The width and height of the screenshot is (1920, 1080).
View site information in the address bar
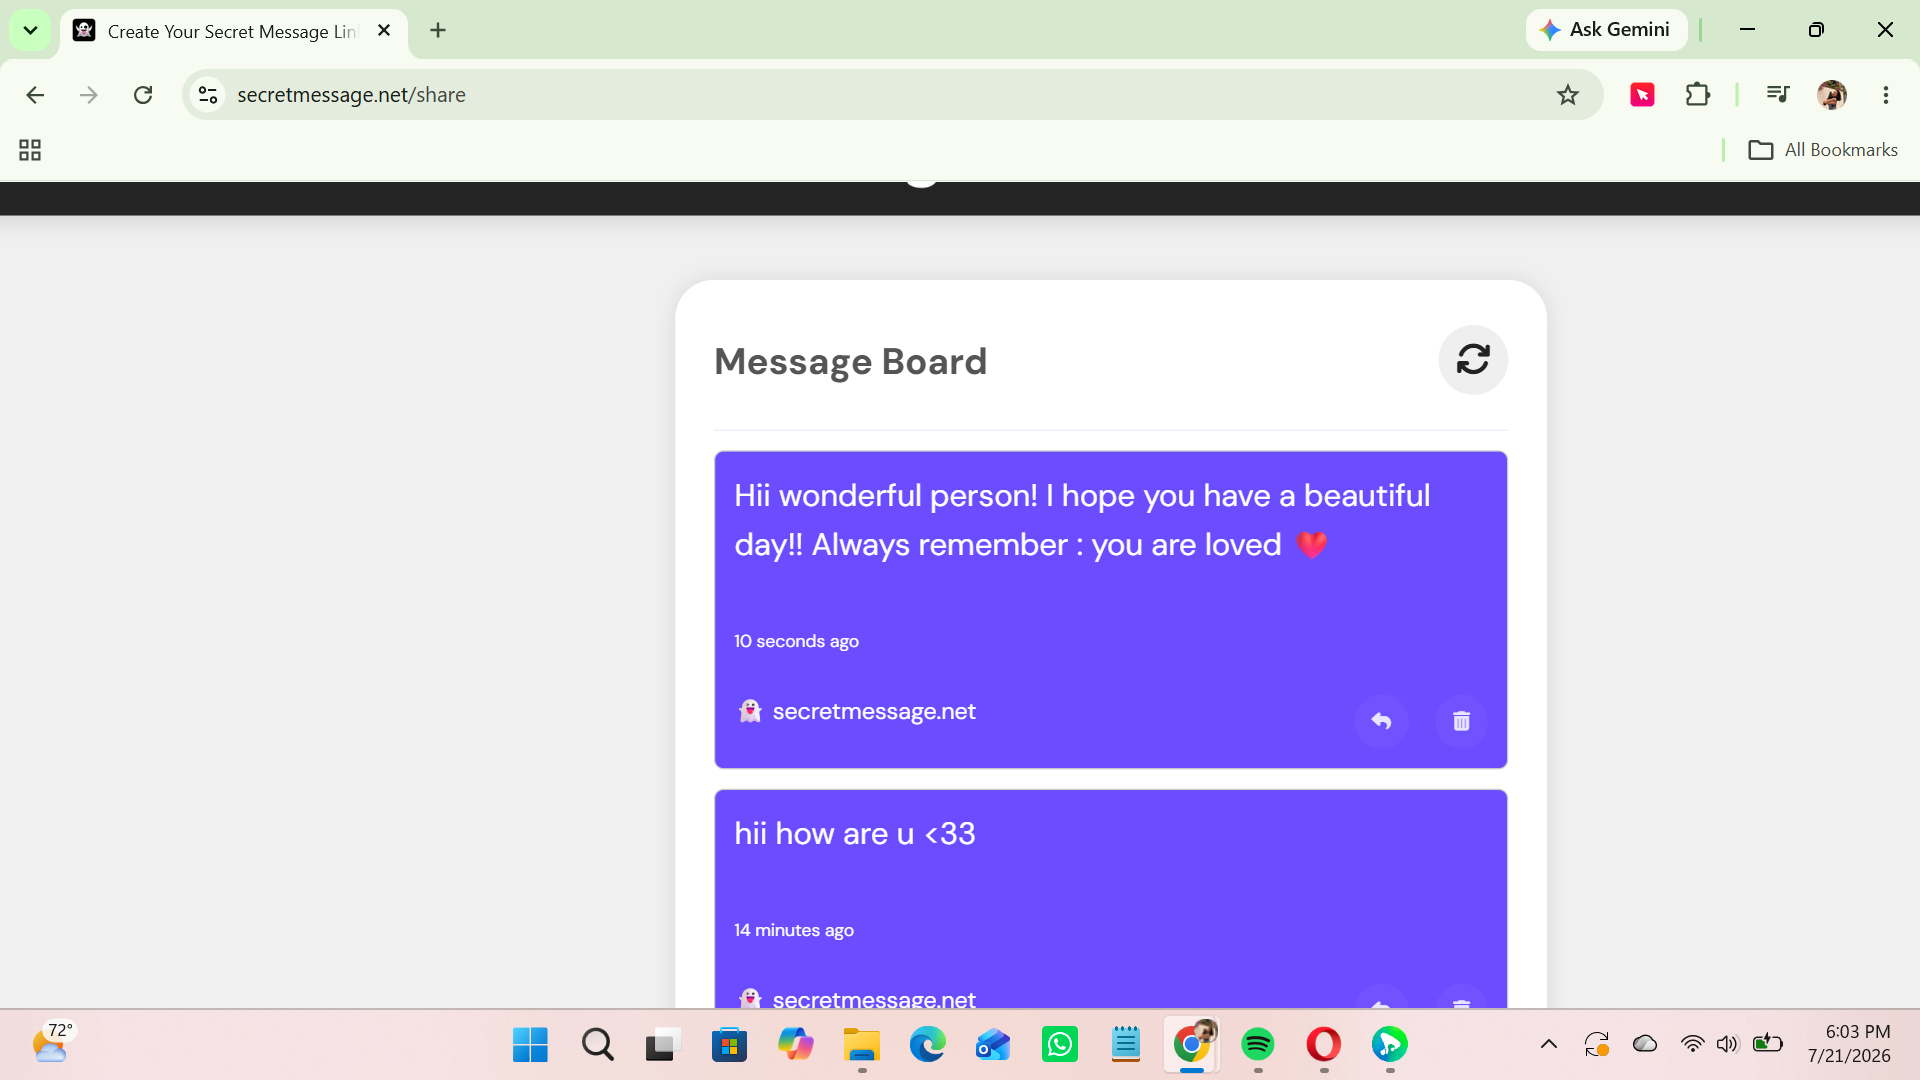click(x=208, y=95)
